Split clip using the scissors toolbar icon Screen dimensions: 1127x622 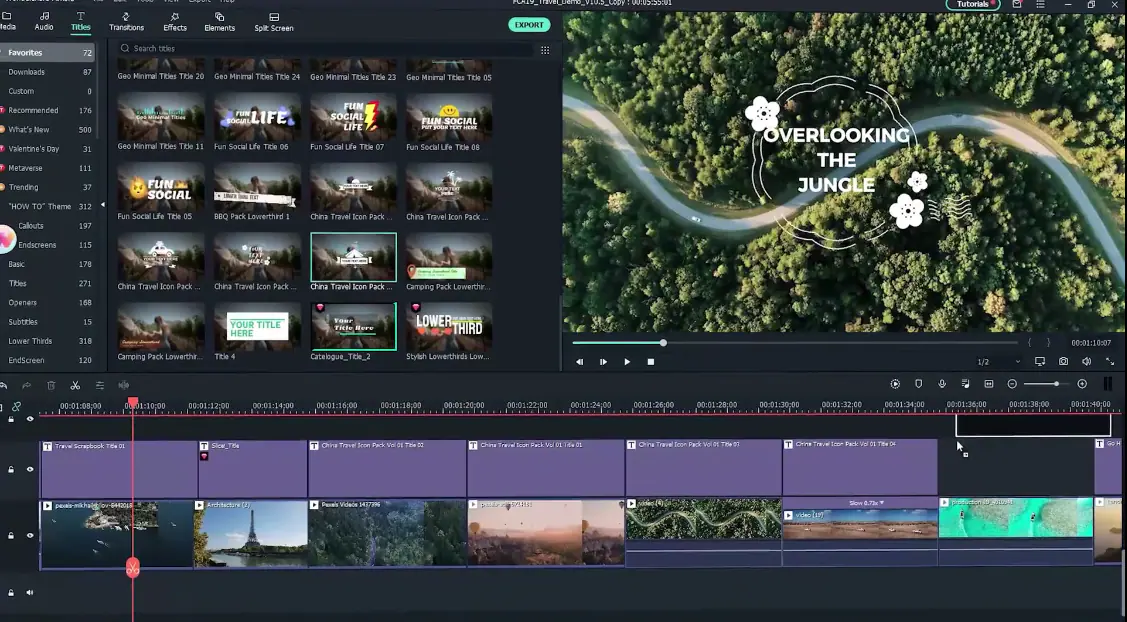point(75,385)
